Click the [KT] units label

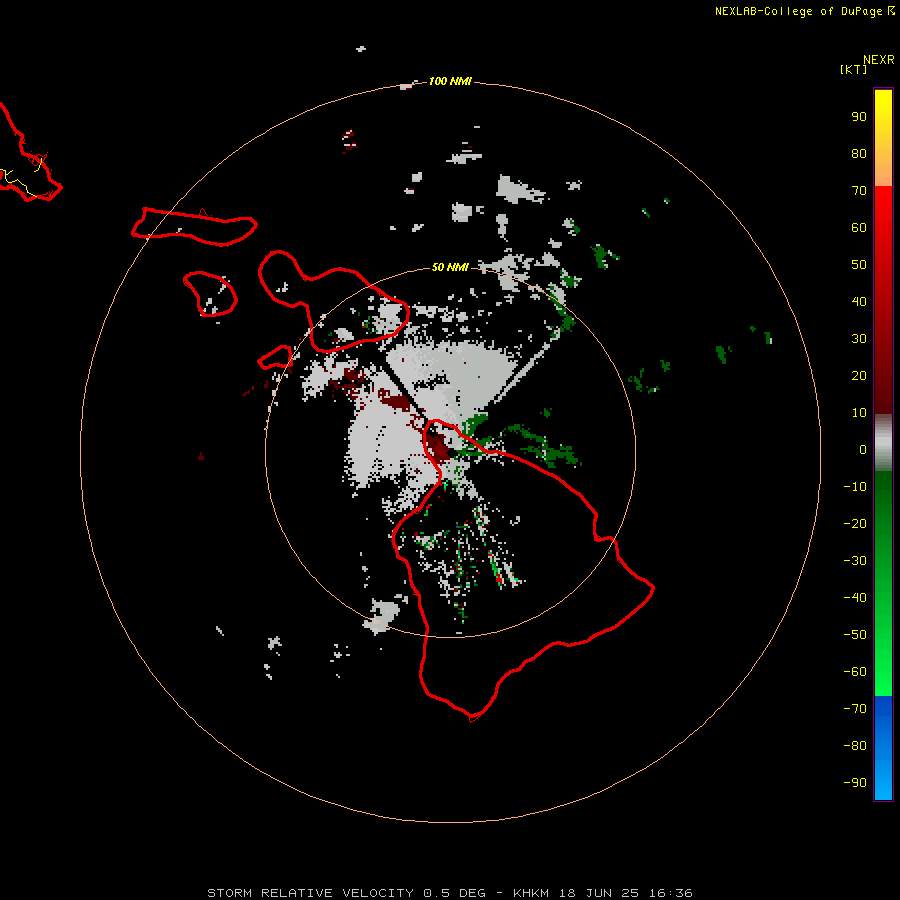coord(854,69)
